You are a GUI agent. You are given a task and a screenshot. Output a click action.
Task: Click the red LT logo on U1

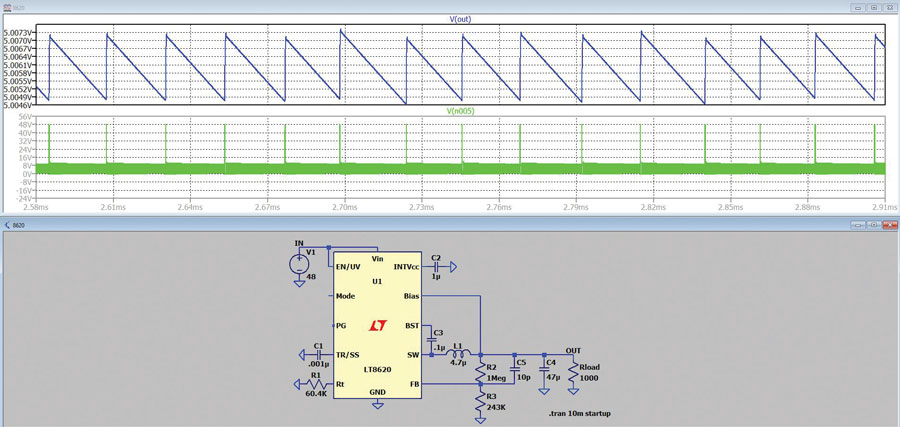pos(377,326)
